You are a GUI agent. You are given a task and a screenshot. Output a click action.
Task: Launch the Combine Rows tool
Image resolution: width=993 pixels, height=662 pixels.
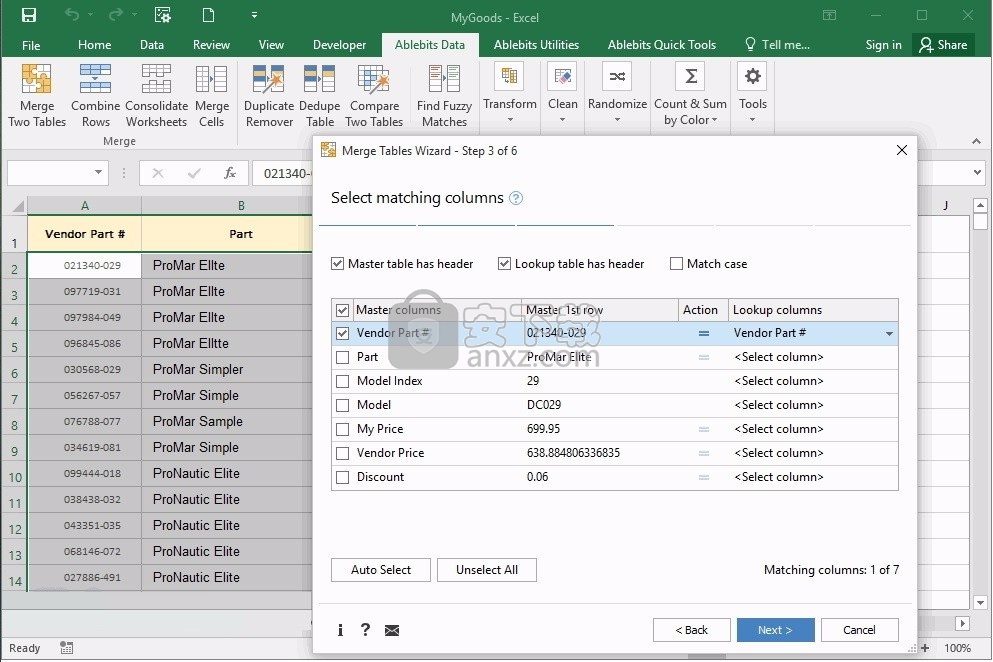tap(96, 96)
